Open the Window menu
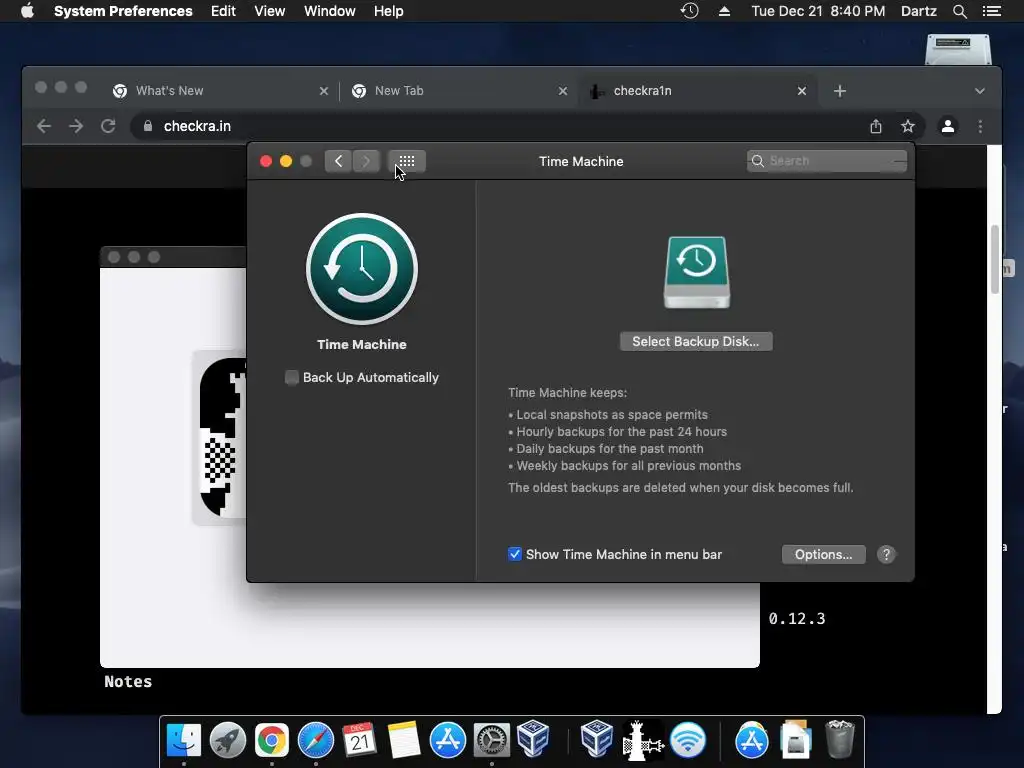The width and height of the screenshot is (1024, 768). coord(330,11)
